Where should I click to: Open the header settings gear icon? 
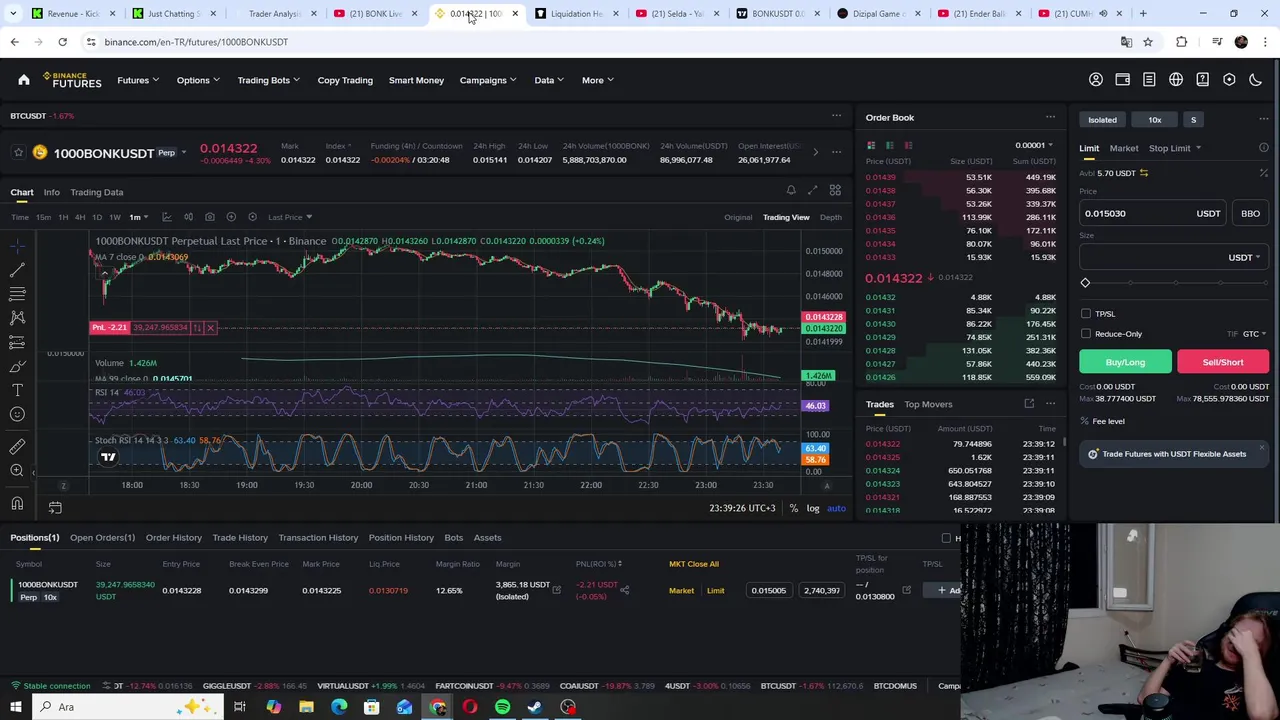coord(1229,80)
